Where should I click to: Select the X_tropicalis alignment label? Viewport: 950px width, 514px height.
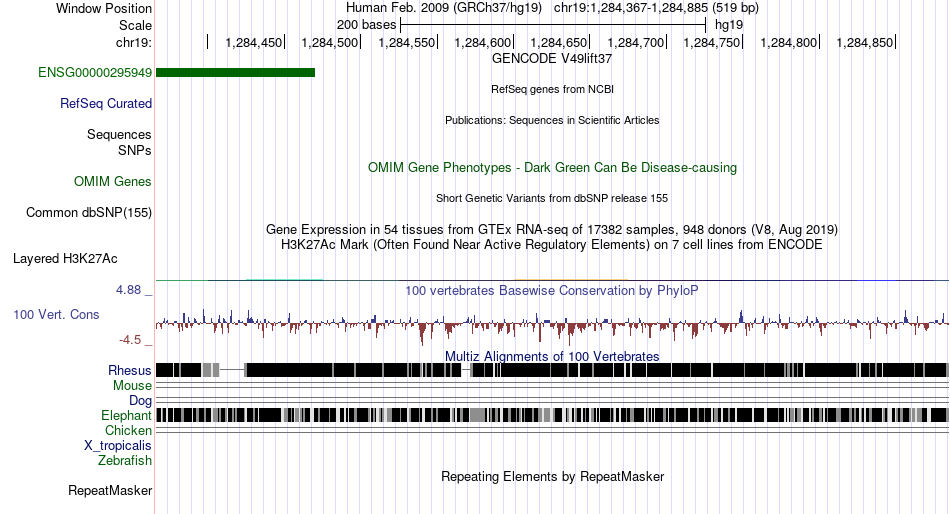point(118,446)
